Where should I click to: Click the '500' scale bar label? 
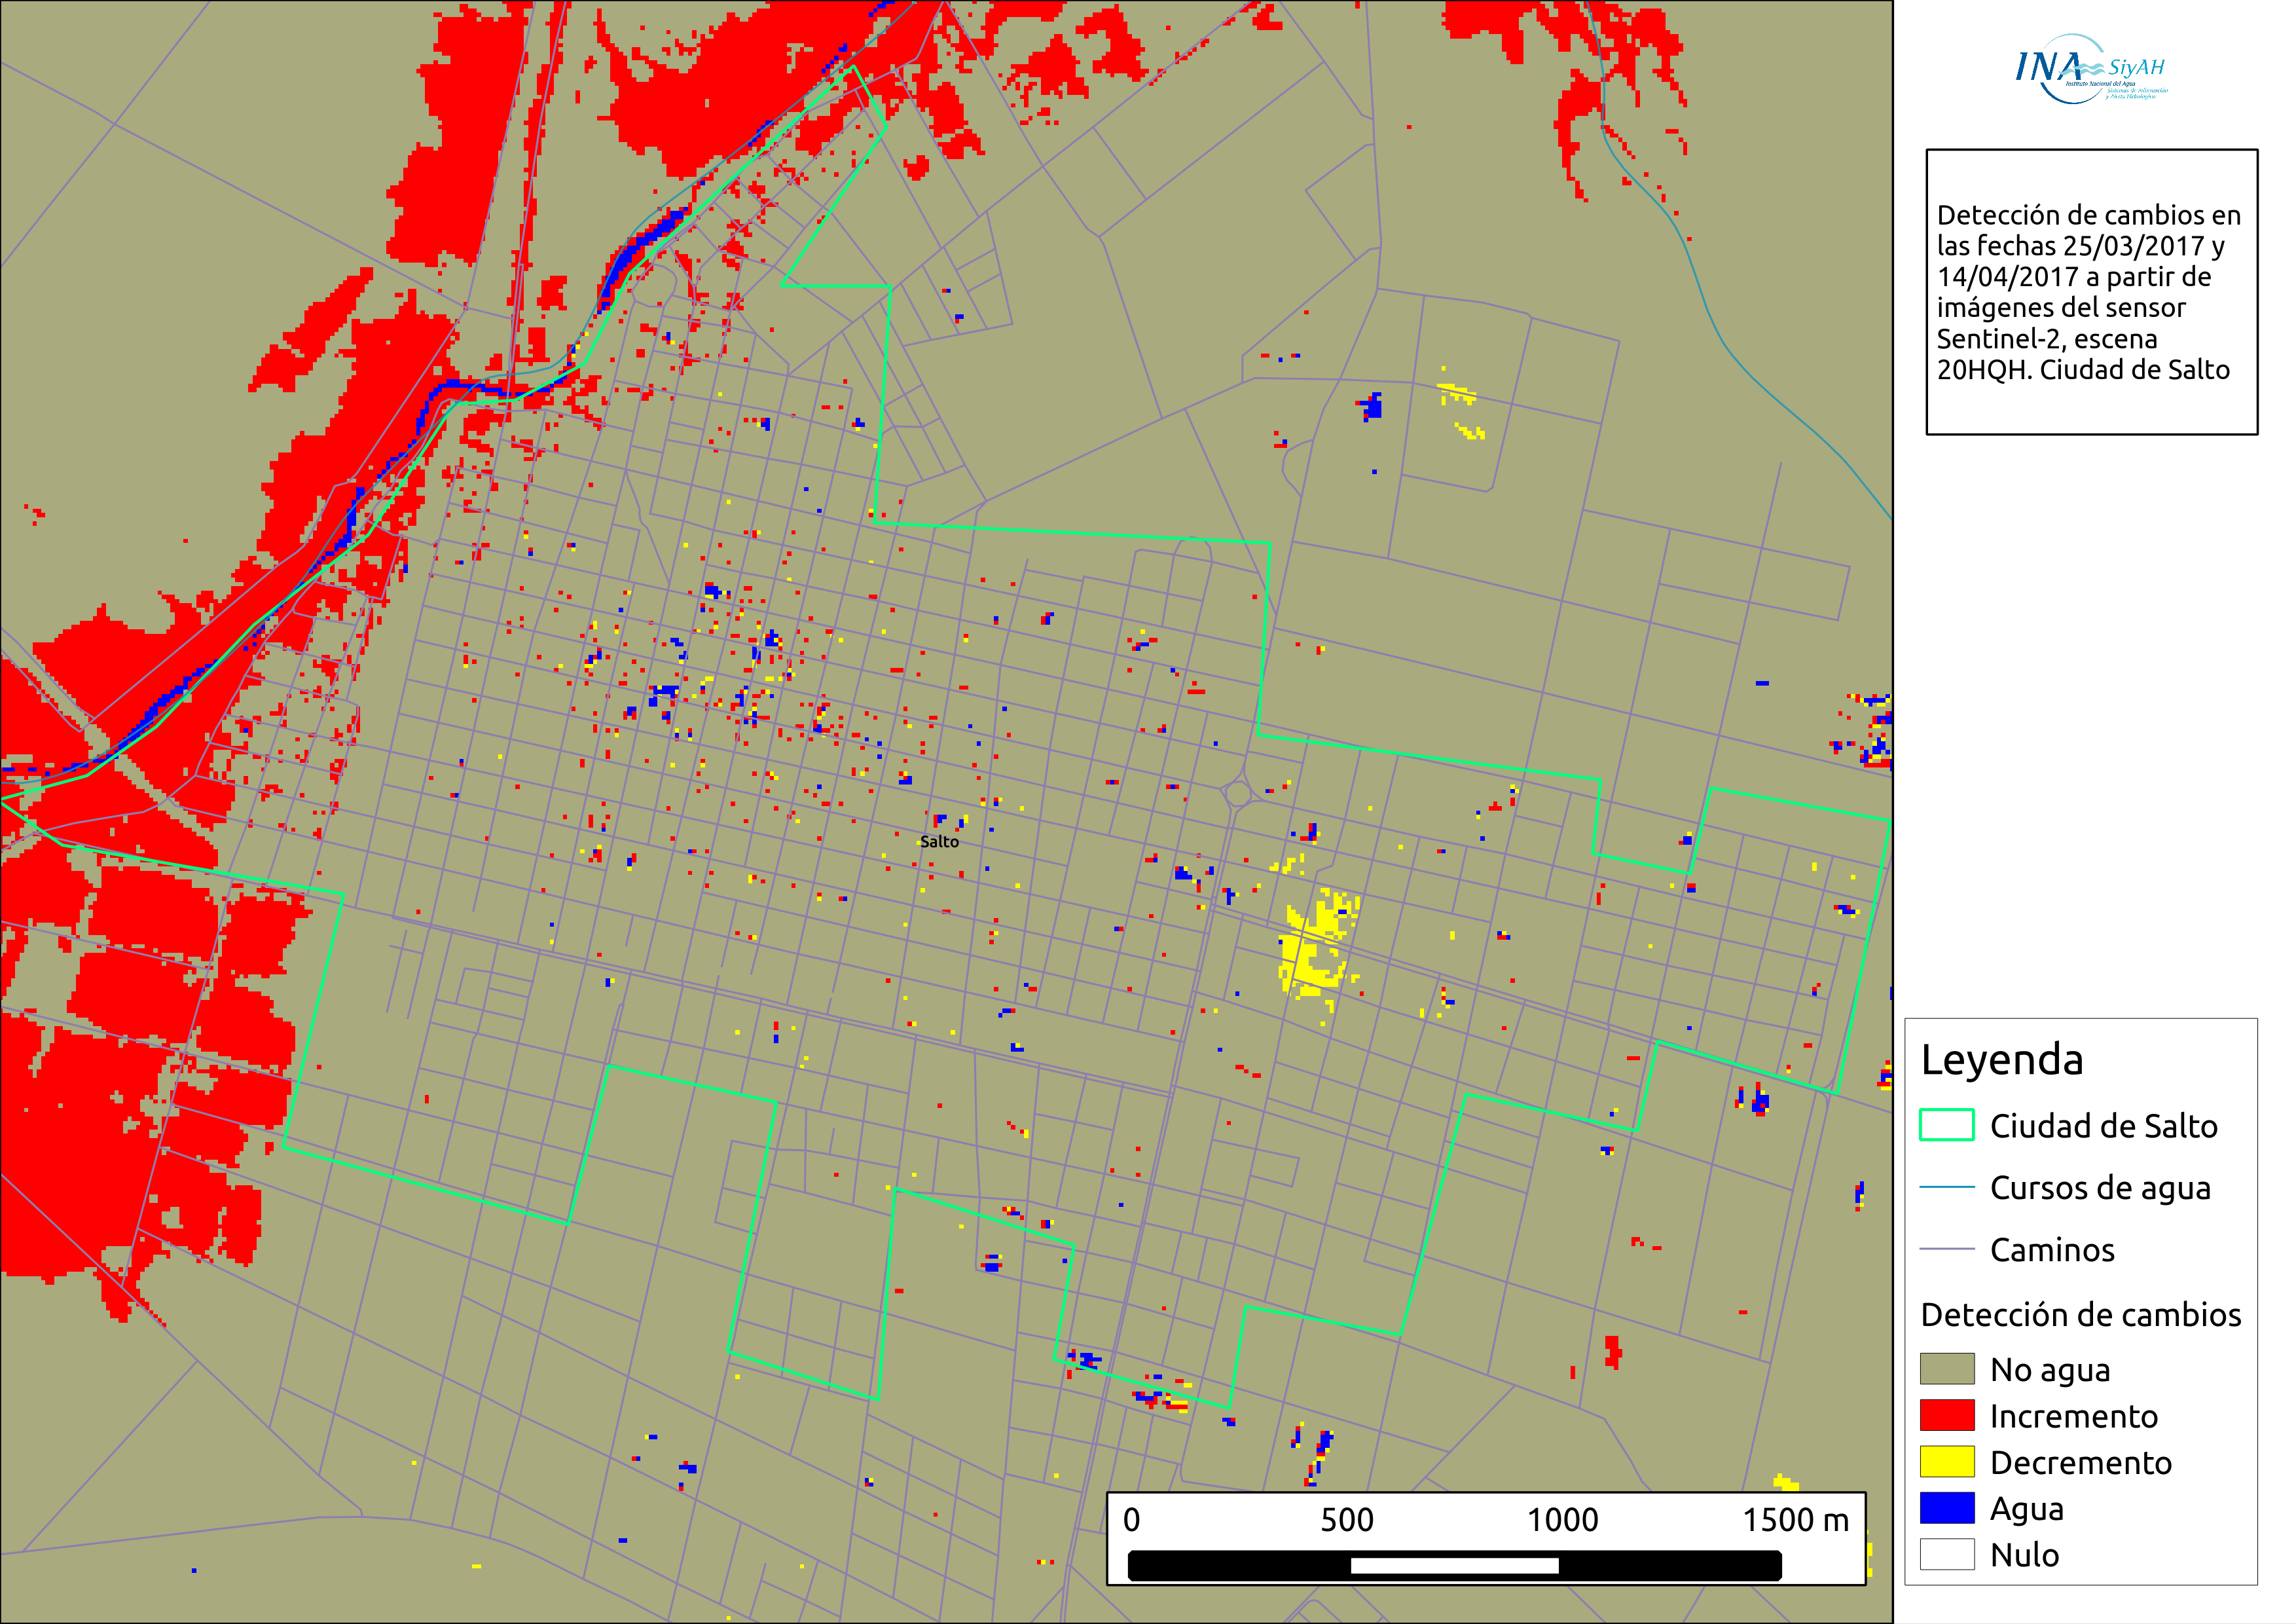click(x=1346, y=1520)
